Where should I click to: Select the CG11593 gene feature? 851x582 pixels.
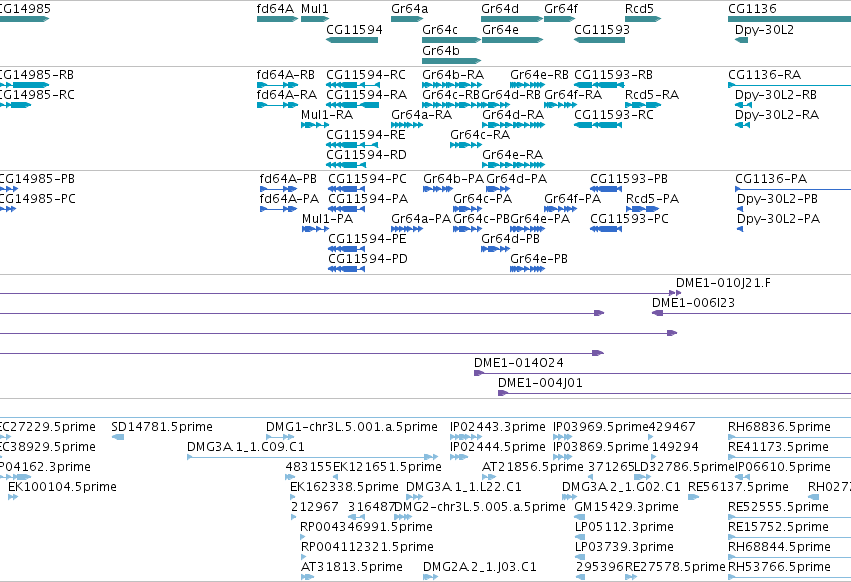point(599,40)
